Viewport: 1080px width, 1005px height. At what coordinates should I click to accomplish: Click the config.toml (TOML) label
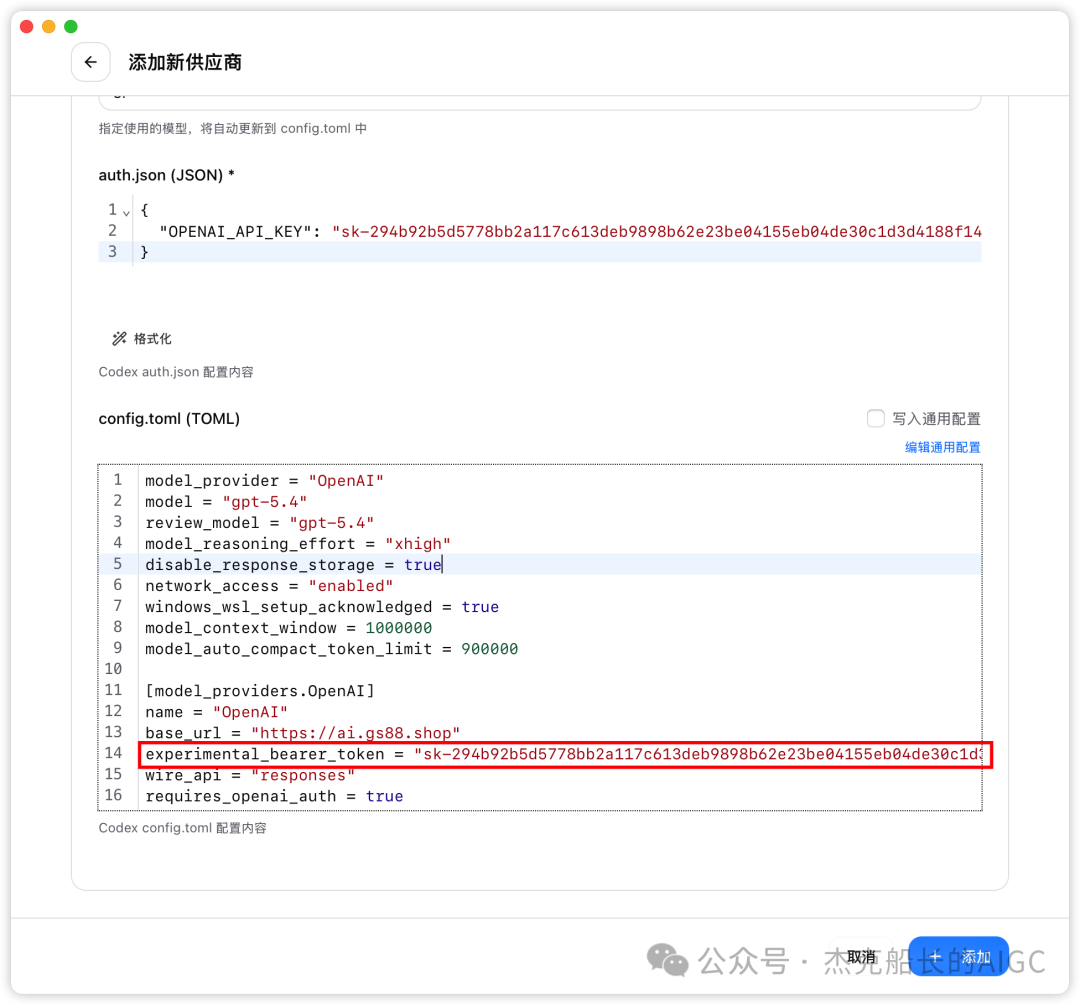[x=169, y=418]
